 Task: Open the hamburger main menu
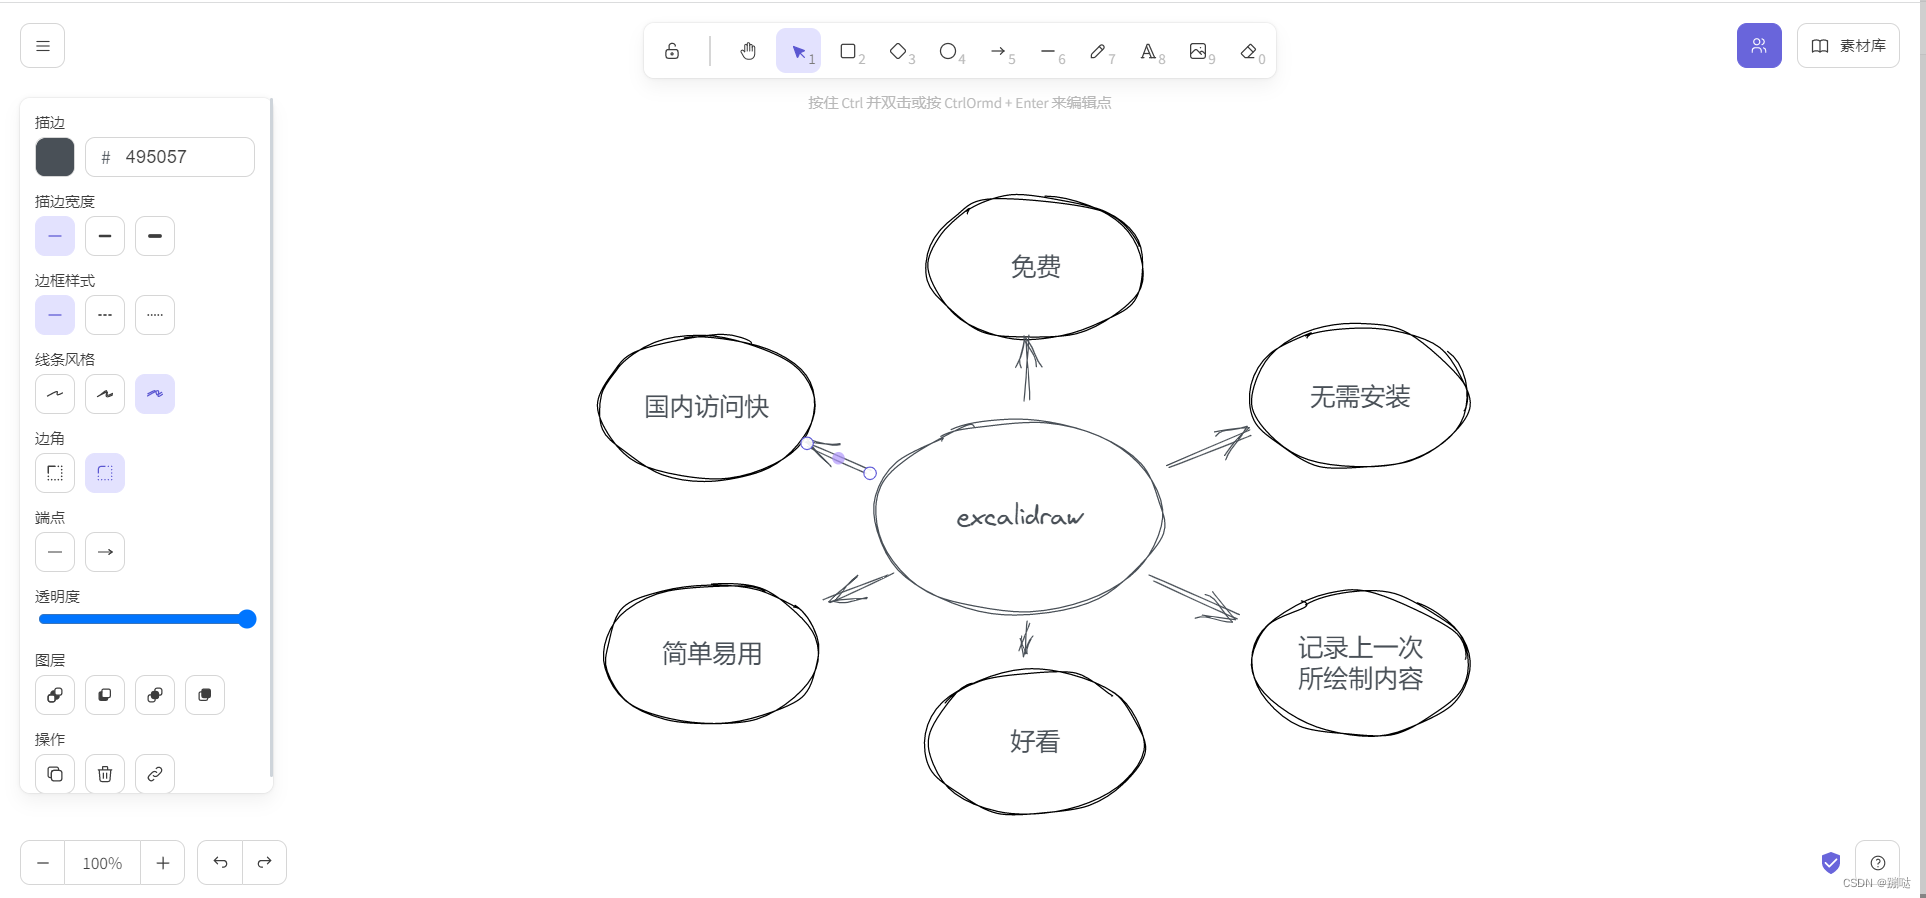coord(42,46)
